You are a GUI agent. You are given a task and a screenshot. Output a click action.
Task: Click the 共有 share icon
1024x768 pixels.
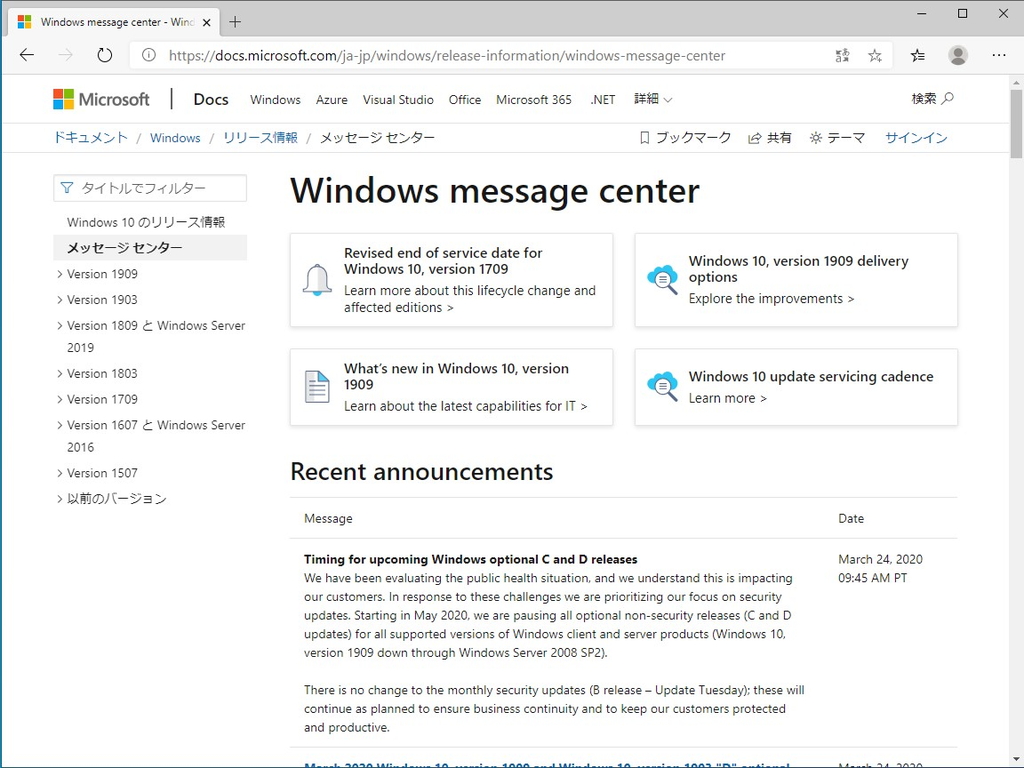[x=757, y=137]
